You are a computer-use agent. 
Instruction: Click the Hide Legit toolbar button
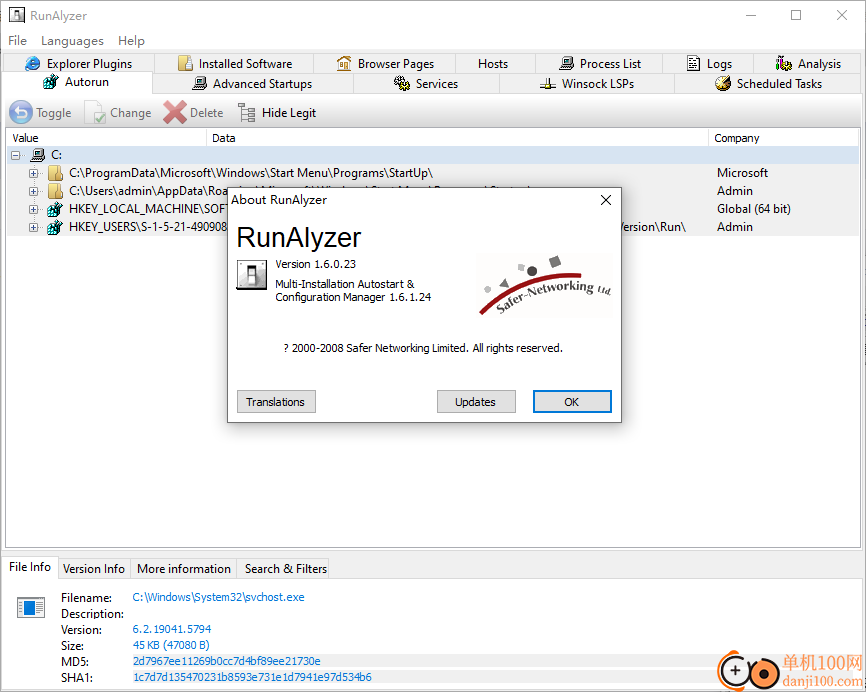[x=277, y=113]
